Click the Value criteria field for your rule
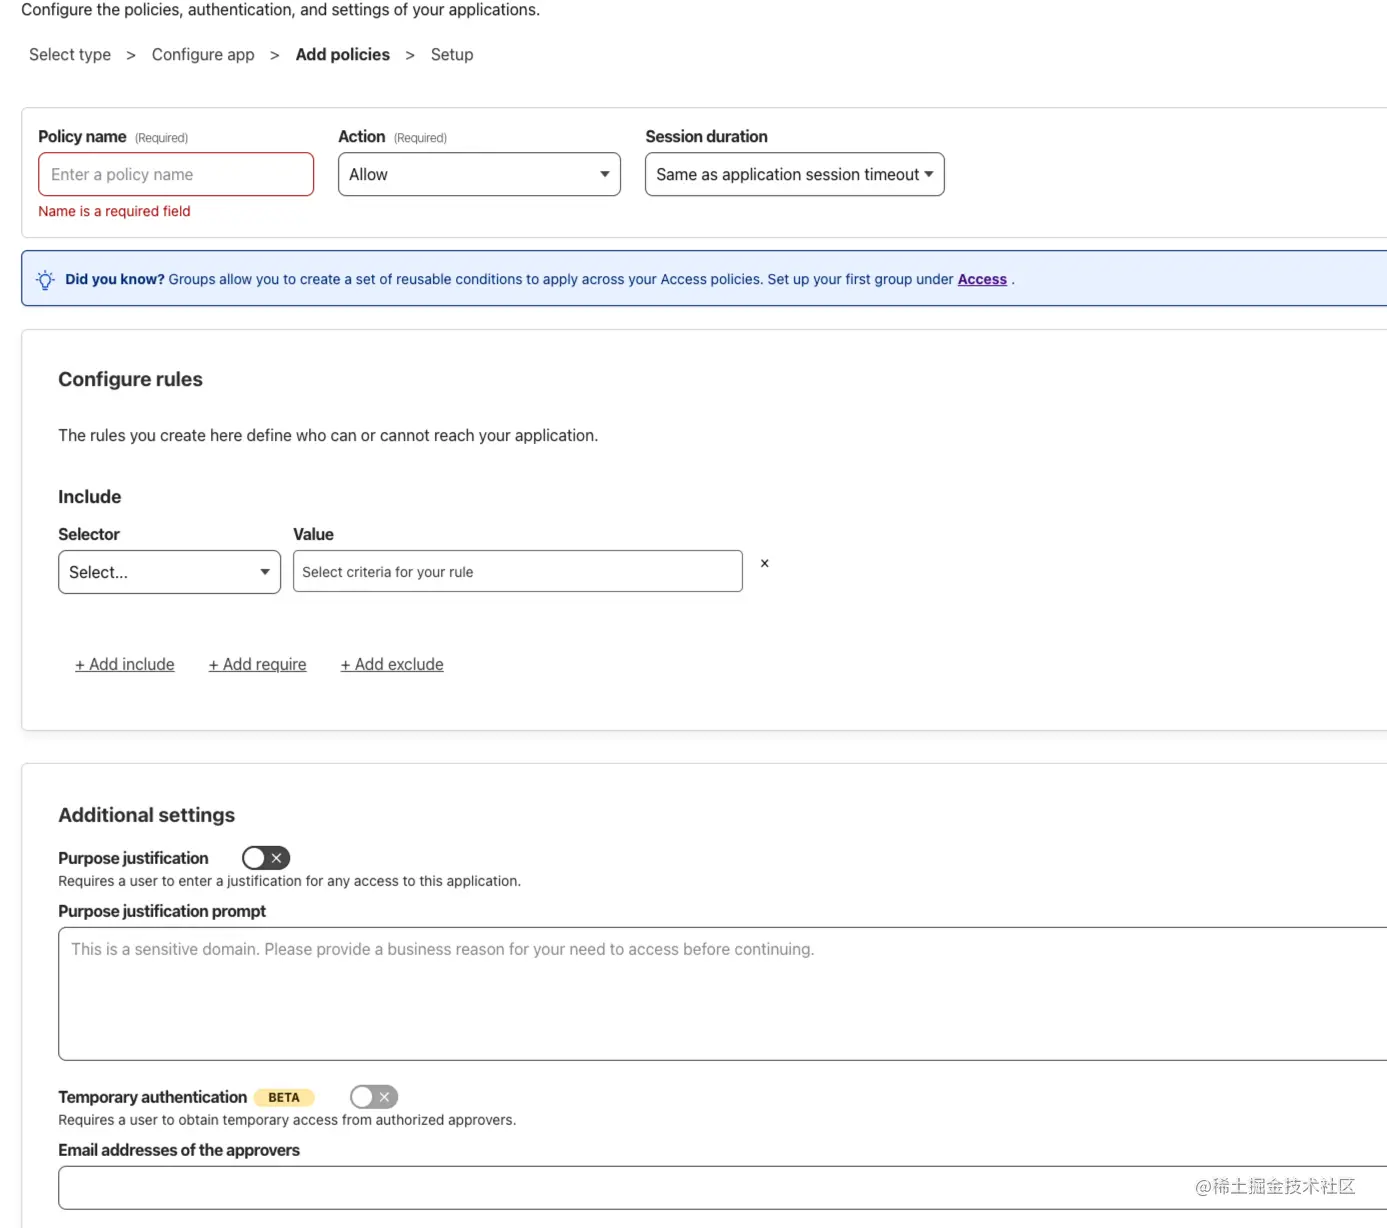1387x1228 pixels. [x=518, y=571]
